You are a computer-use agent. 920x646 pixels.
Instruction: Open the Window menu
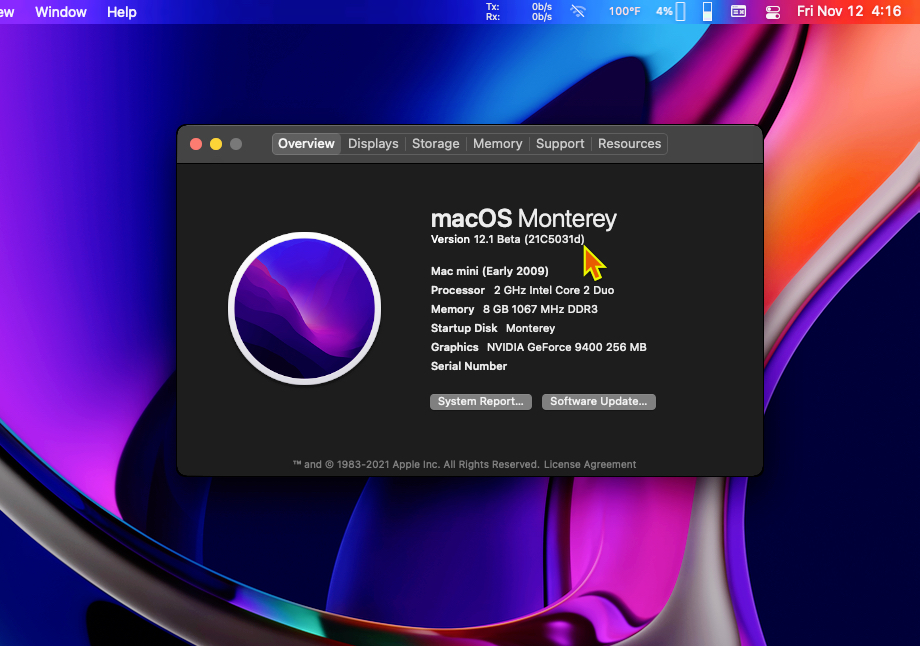(x=61, y=12)
